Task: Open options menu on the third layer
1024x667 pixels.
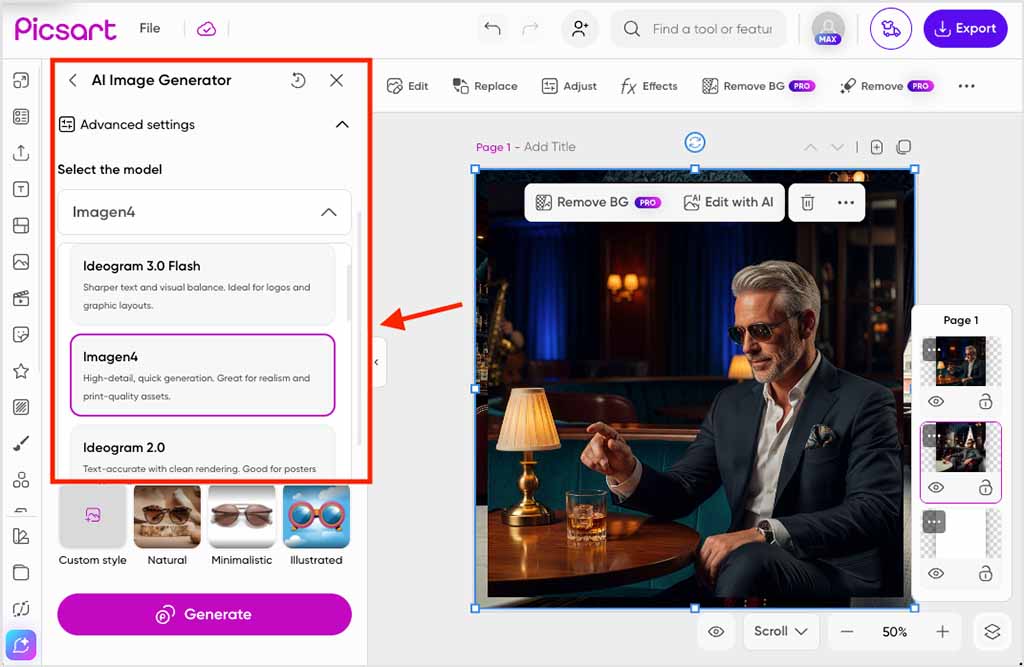Action: point(934,522)
